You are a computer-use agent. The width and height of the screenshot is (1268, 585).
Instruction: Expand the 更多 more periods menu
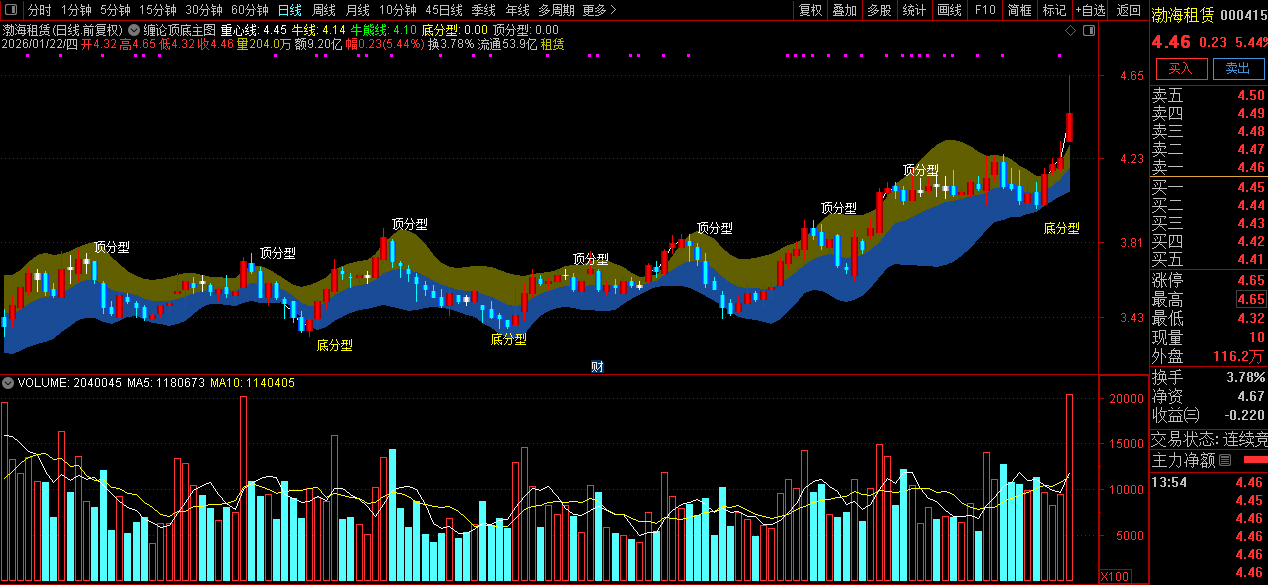tap(599, 10)
